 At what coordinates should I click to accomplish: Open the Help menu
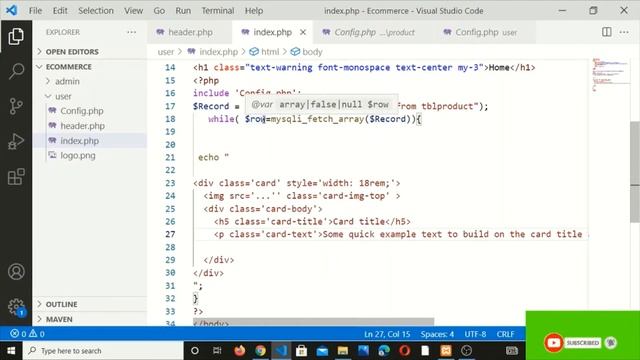(x=254, y=11)
